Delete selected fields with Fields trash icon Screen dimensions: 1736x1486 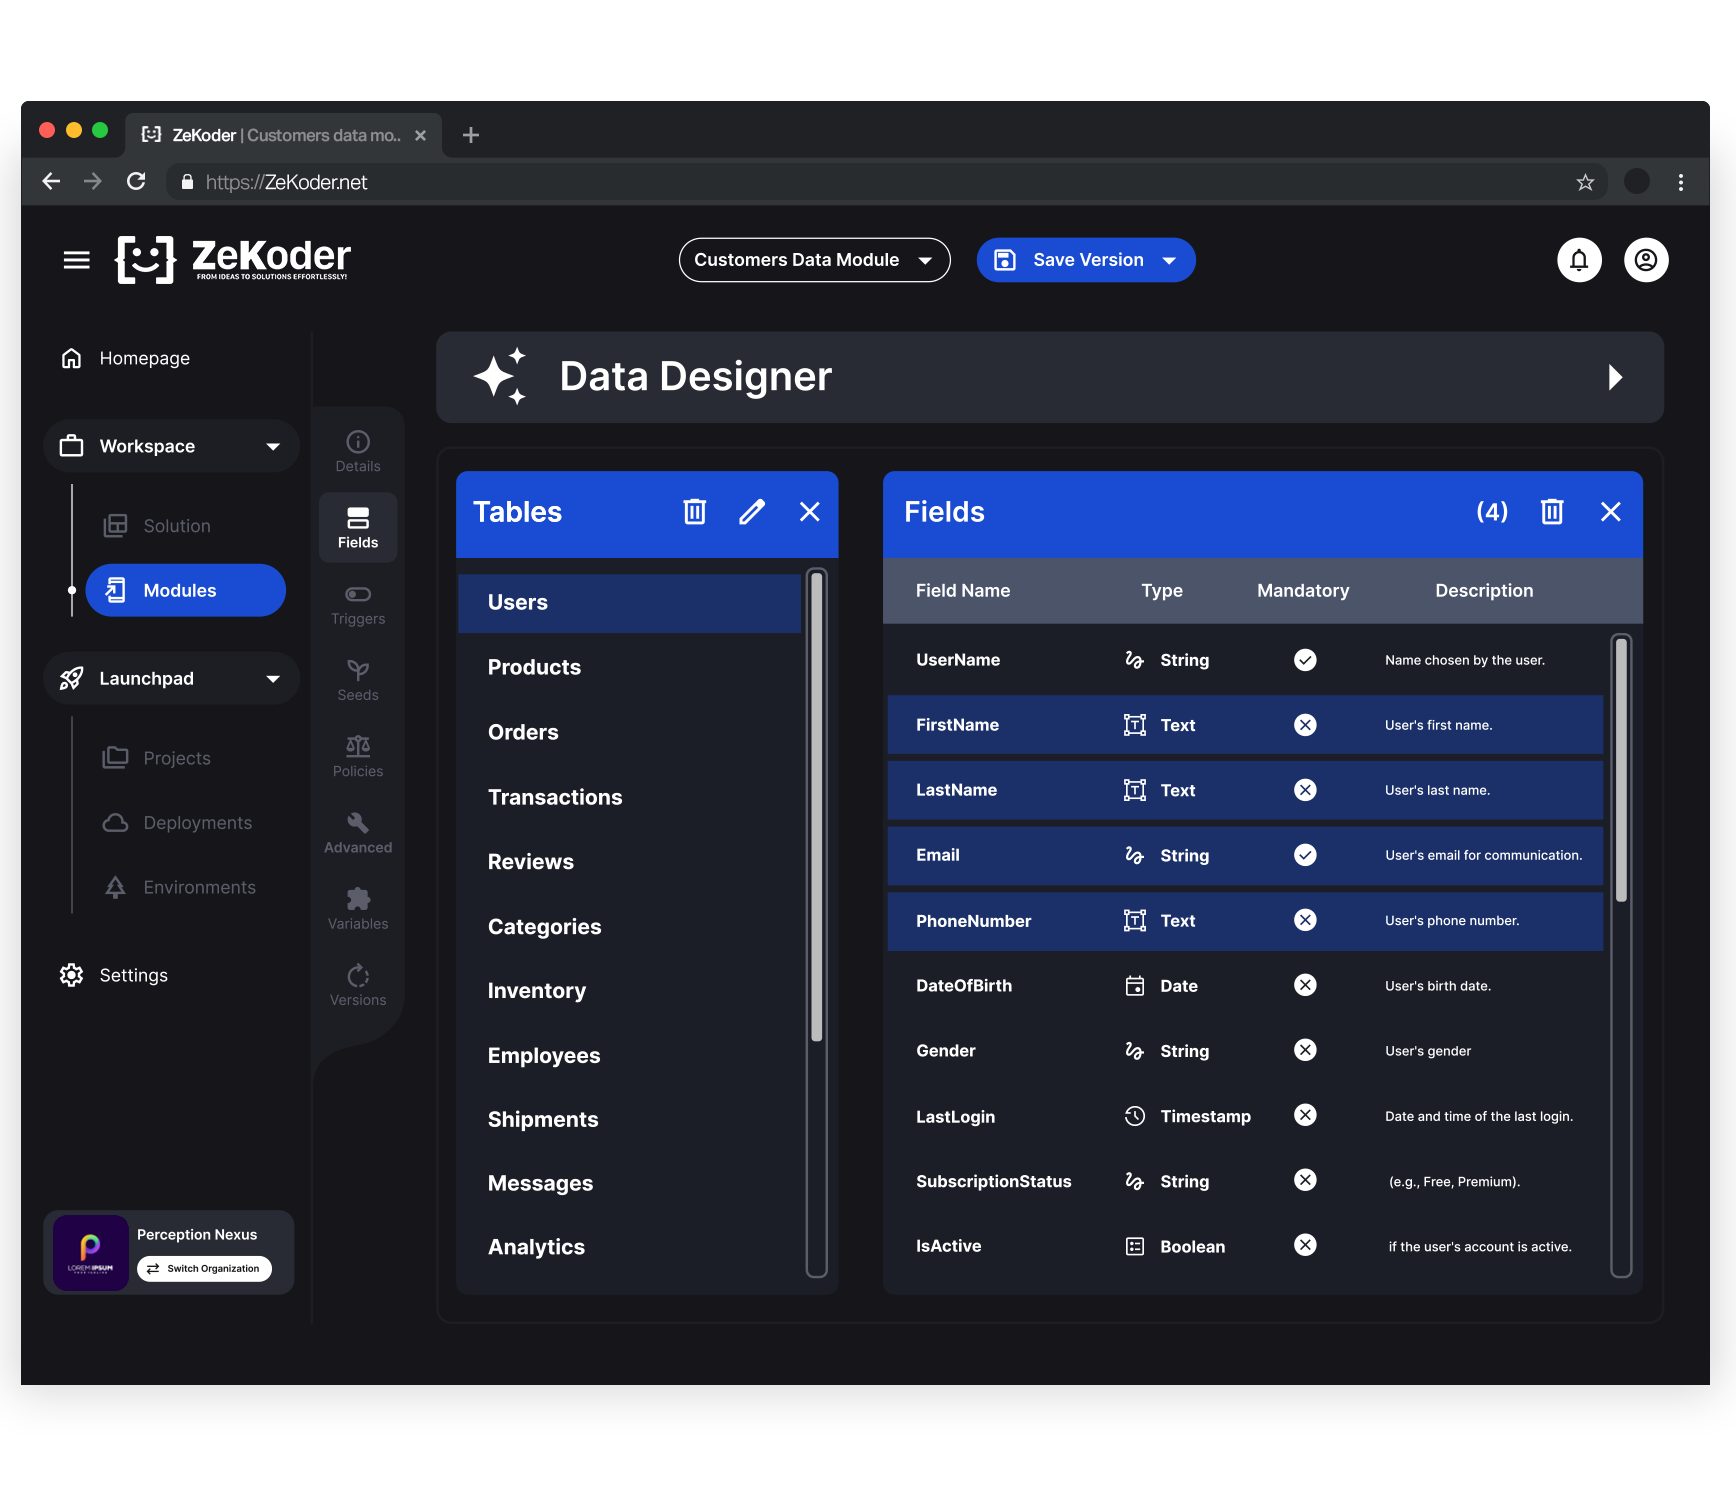[1551, 512]
